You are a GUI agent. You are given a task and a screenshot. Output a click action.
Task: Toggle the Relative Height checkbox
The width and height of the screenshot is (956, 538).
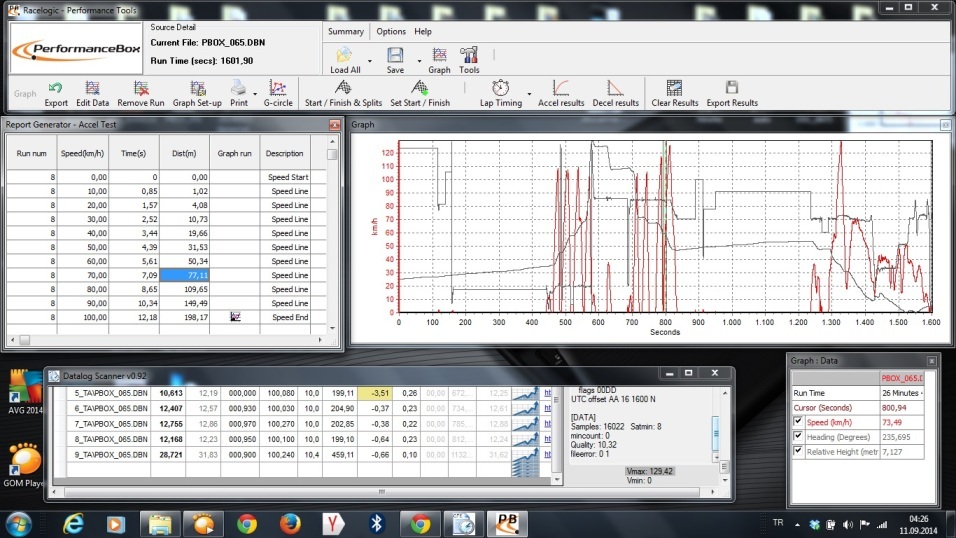point(797,451)
